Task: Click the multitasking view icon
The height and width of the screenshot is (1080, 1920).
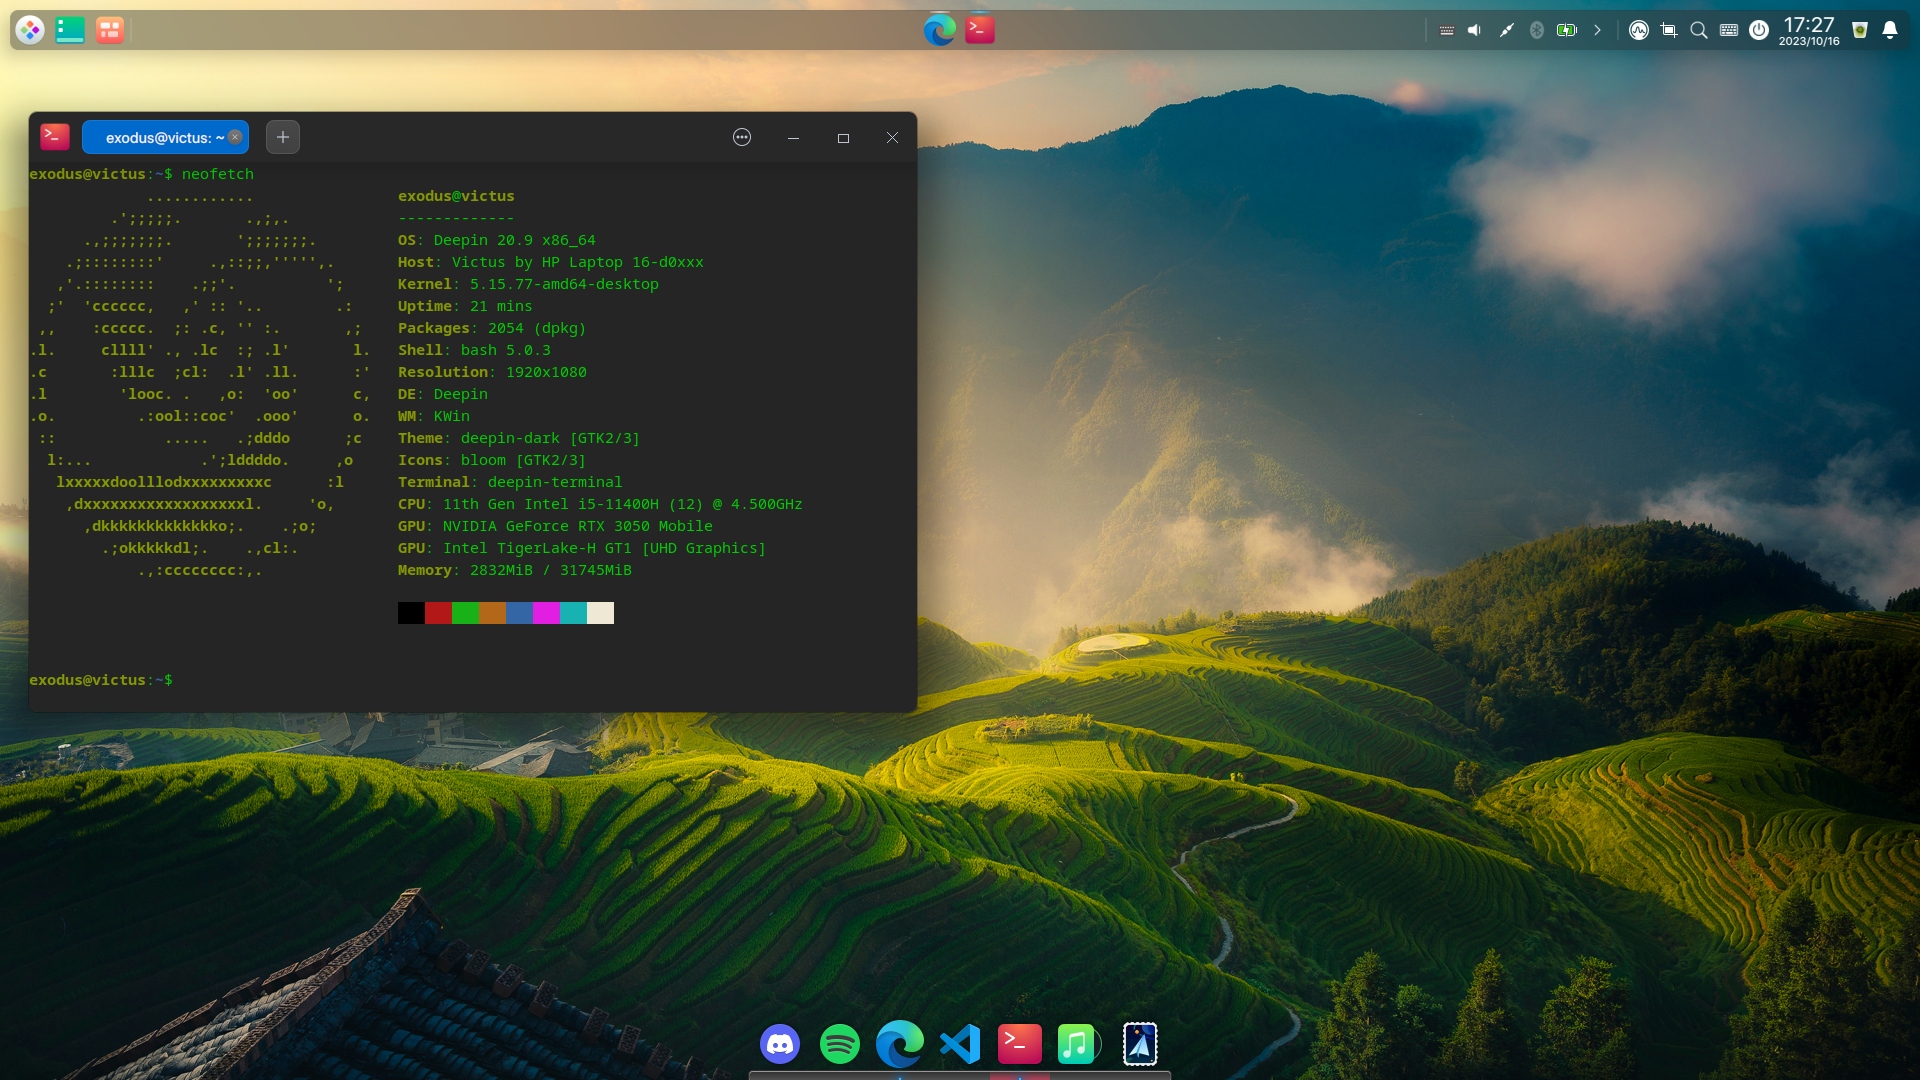Action: coord(109,30)
